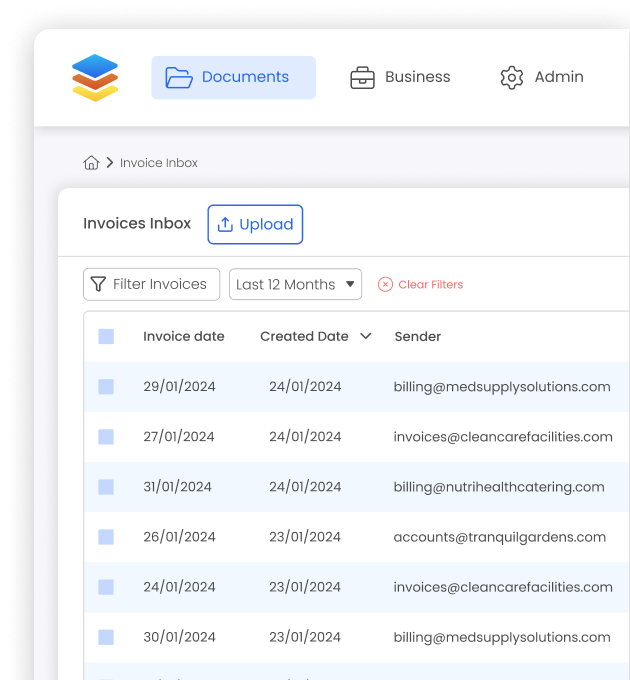Open the Last 12 Months dropdown
This screenshot has height=680, width=630.
click(x=295, y=285)
